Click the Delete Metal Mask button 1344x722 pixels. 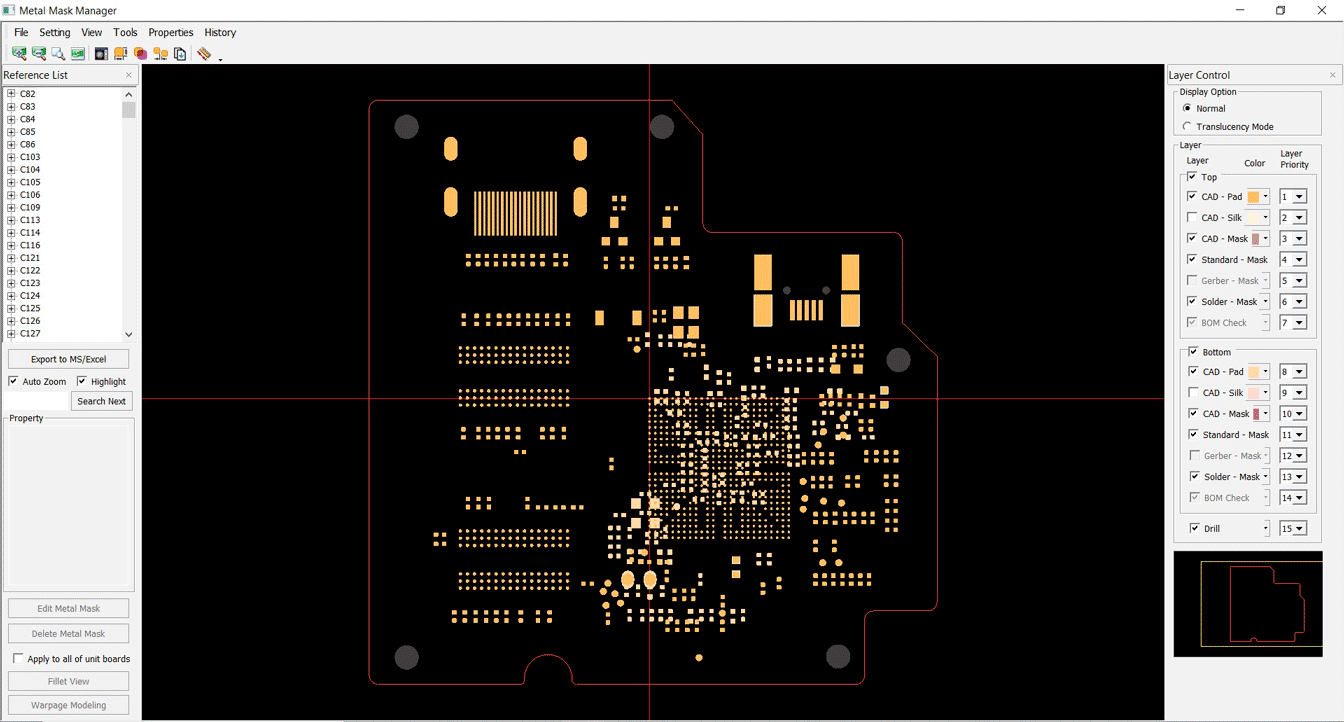69,633
